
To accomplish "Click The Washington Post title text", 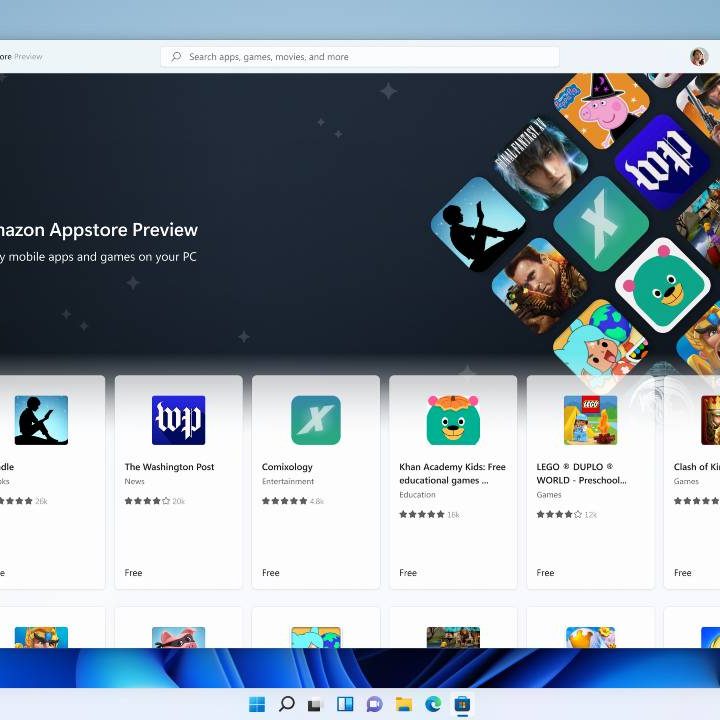I will coord(169,467).
